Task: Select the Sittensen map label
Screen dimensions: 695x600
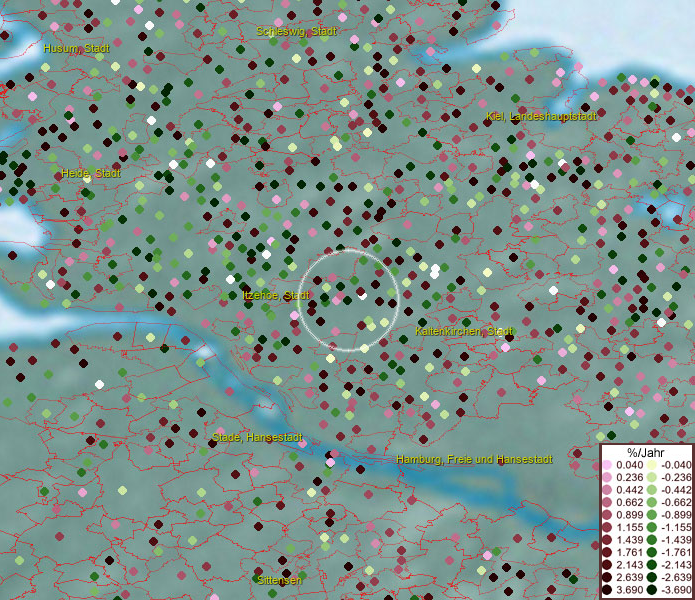Action: pos(279,580)
